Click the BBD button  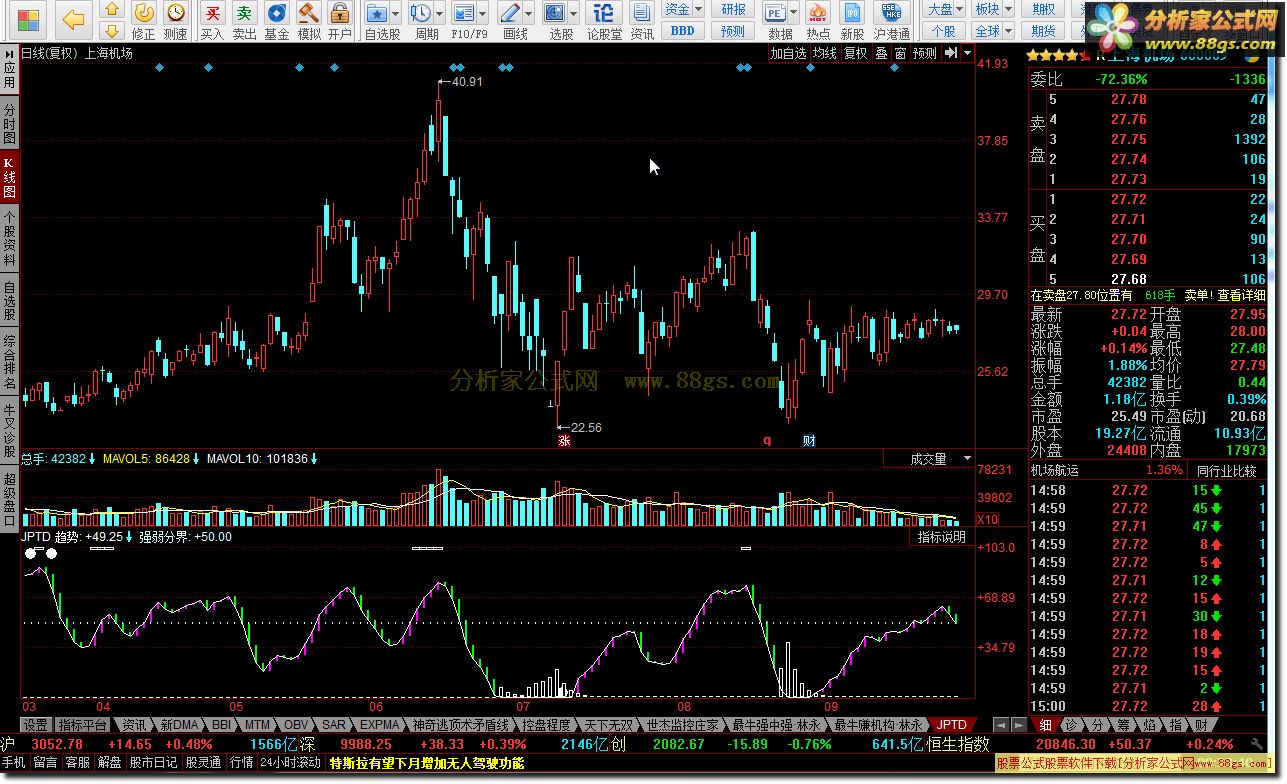pyautogui.click(x=683, y=30)
